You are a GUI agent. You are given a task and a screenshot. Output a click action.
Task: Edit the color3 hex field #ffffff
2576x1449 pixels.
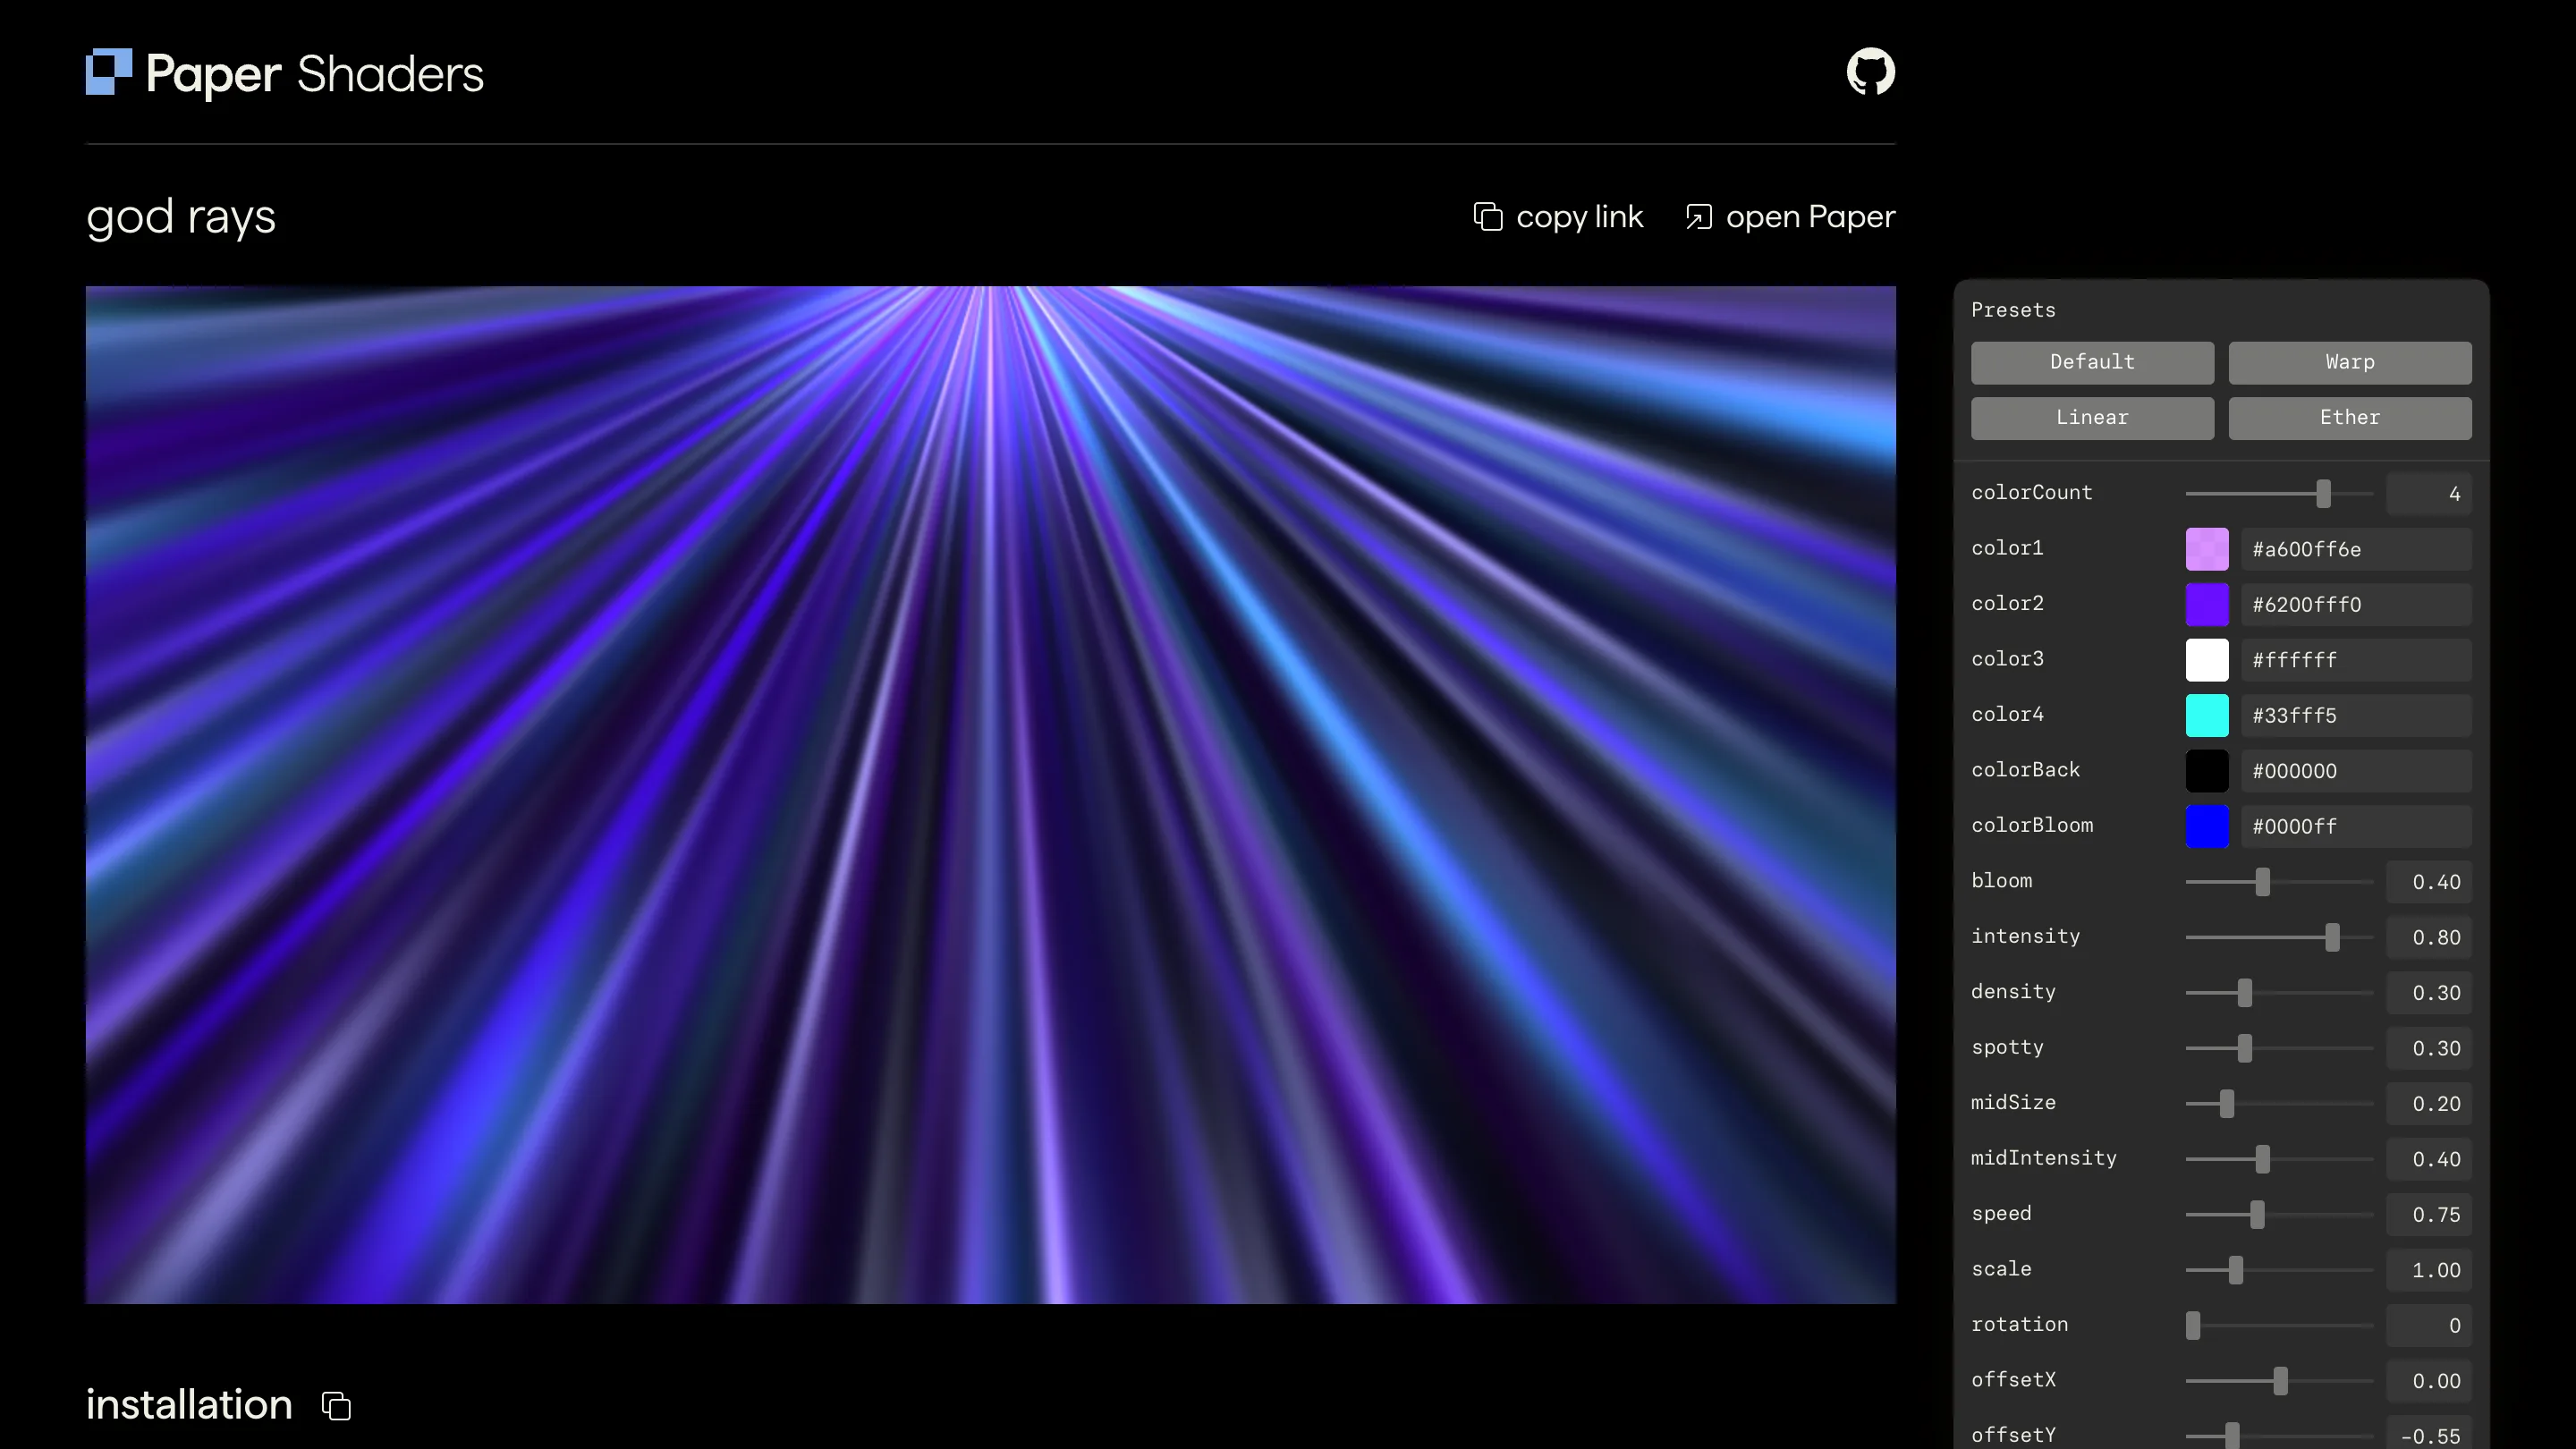2356,660
